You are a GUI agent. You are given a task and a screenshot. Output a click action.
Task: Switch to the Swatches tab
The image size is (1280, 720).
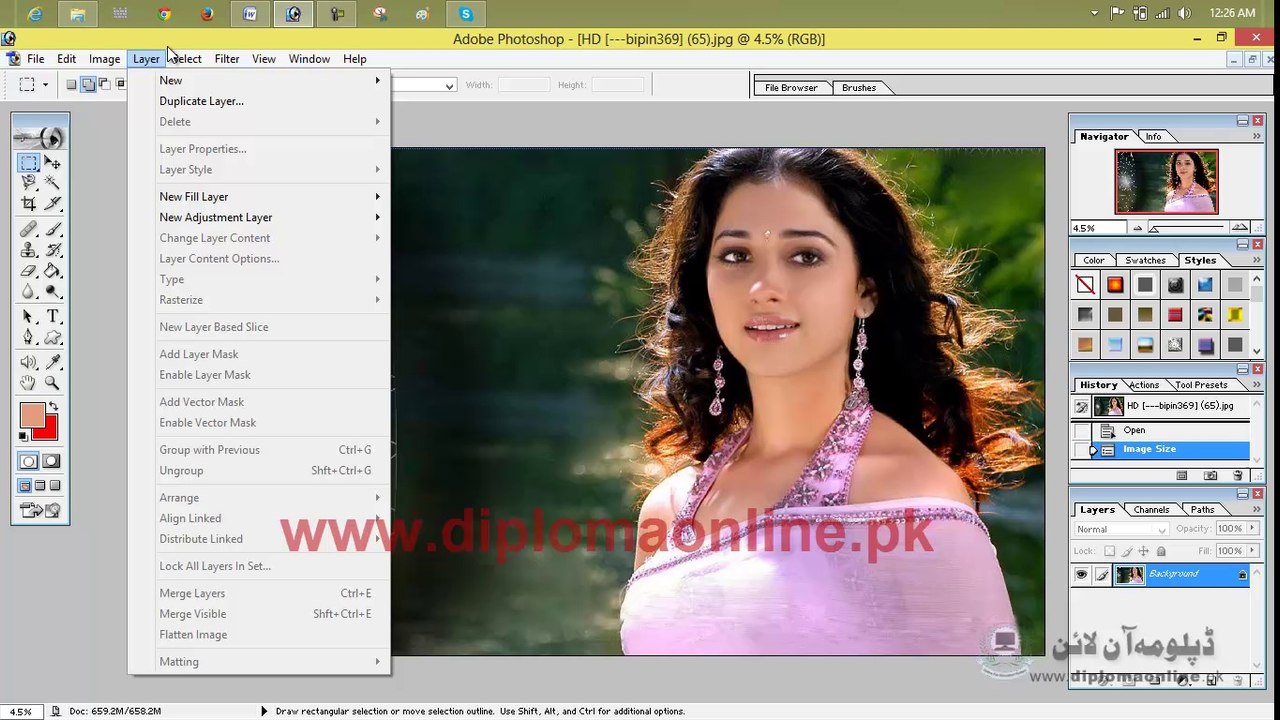[1145, 260]
